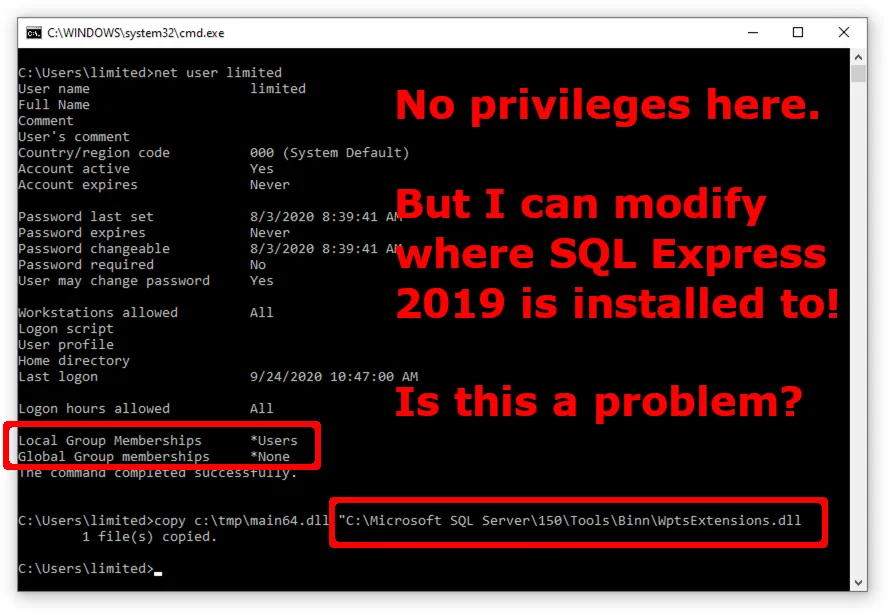Click the 'User may change password' label
Screen dimensions: 889x614
click(x=114, y=281)
